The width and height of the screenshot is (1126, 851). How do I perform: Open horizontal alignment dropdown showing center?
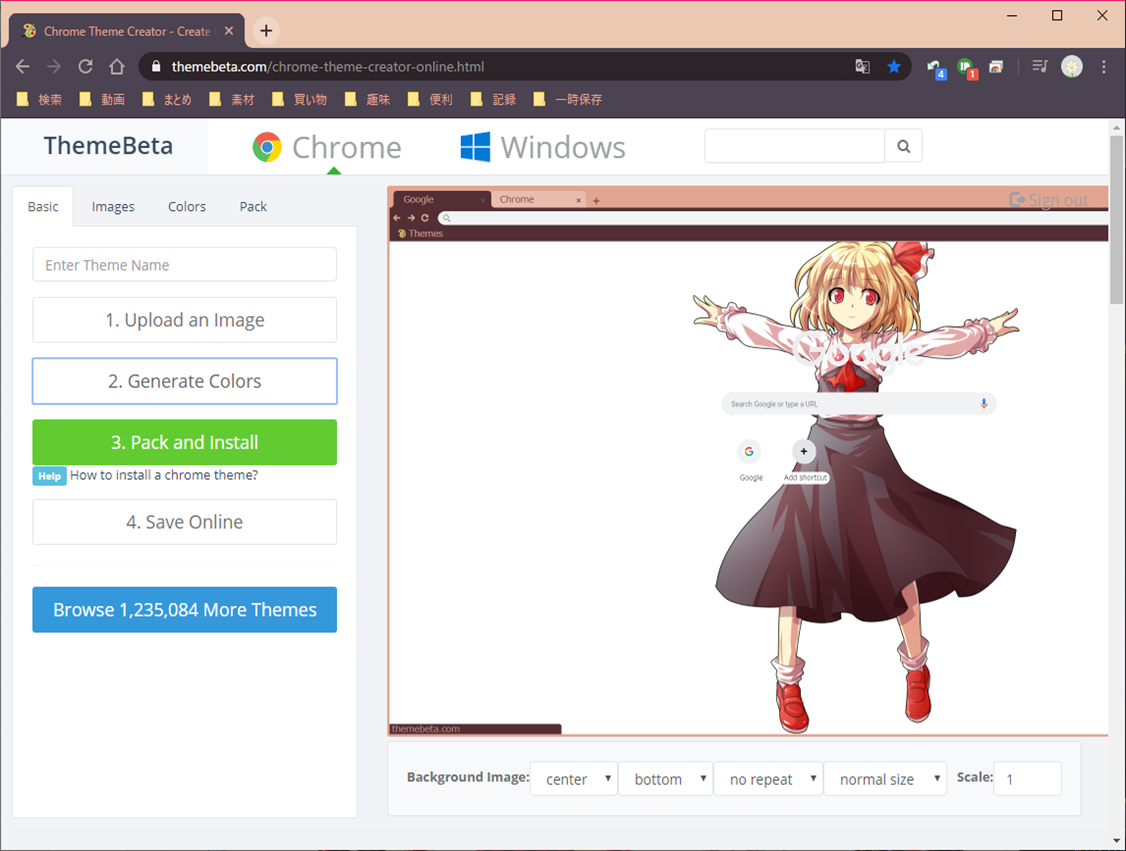click(x=574, y=778)
